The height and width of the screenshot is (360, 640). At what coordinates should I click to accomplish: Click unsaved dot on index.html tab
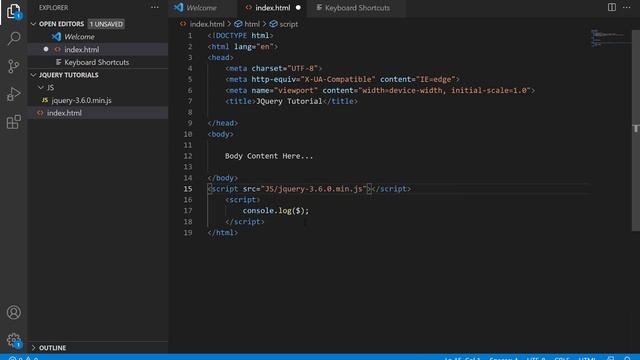(x=298, y=7)
